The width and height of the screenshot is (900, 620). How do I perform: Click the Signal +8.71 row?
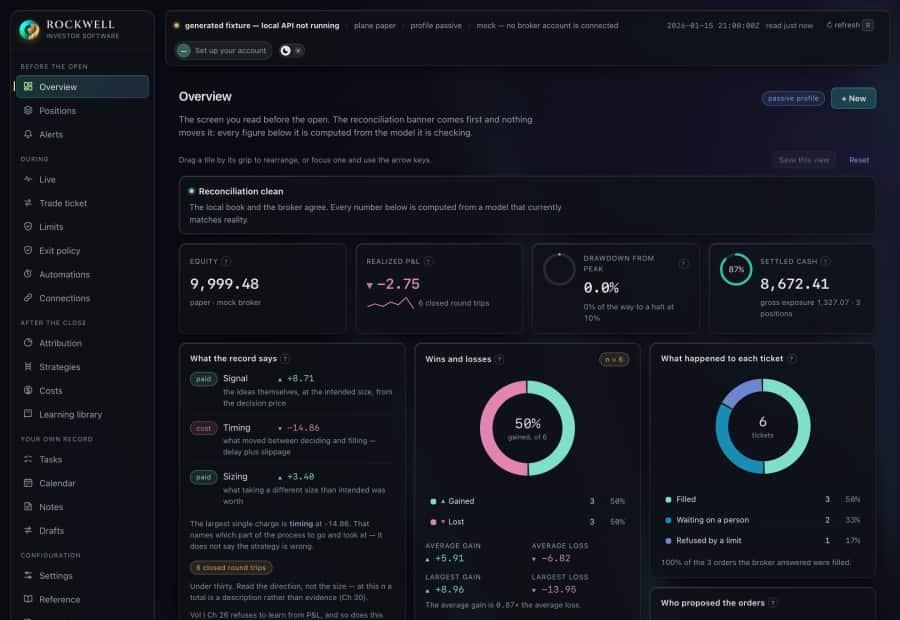point(292,390)
